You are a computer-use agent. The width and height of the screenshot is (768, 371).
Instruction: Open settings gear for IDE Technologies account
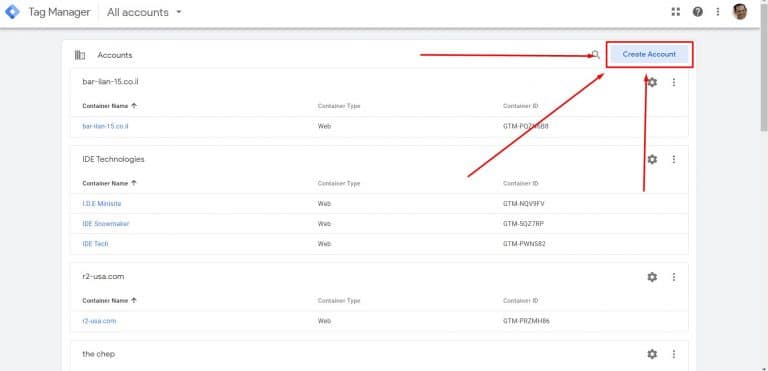(652, 159)
